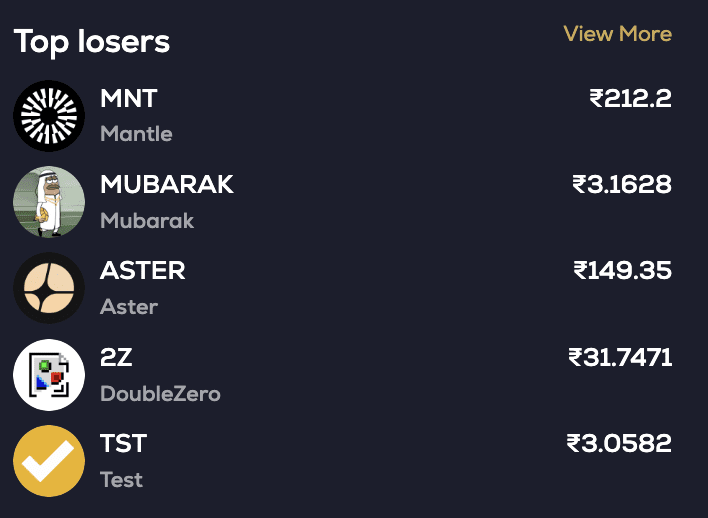
Task: Click the Aster coin logo icon
Action: click(49, 288)
